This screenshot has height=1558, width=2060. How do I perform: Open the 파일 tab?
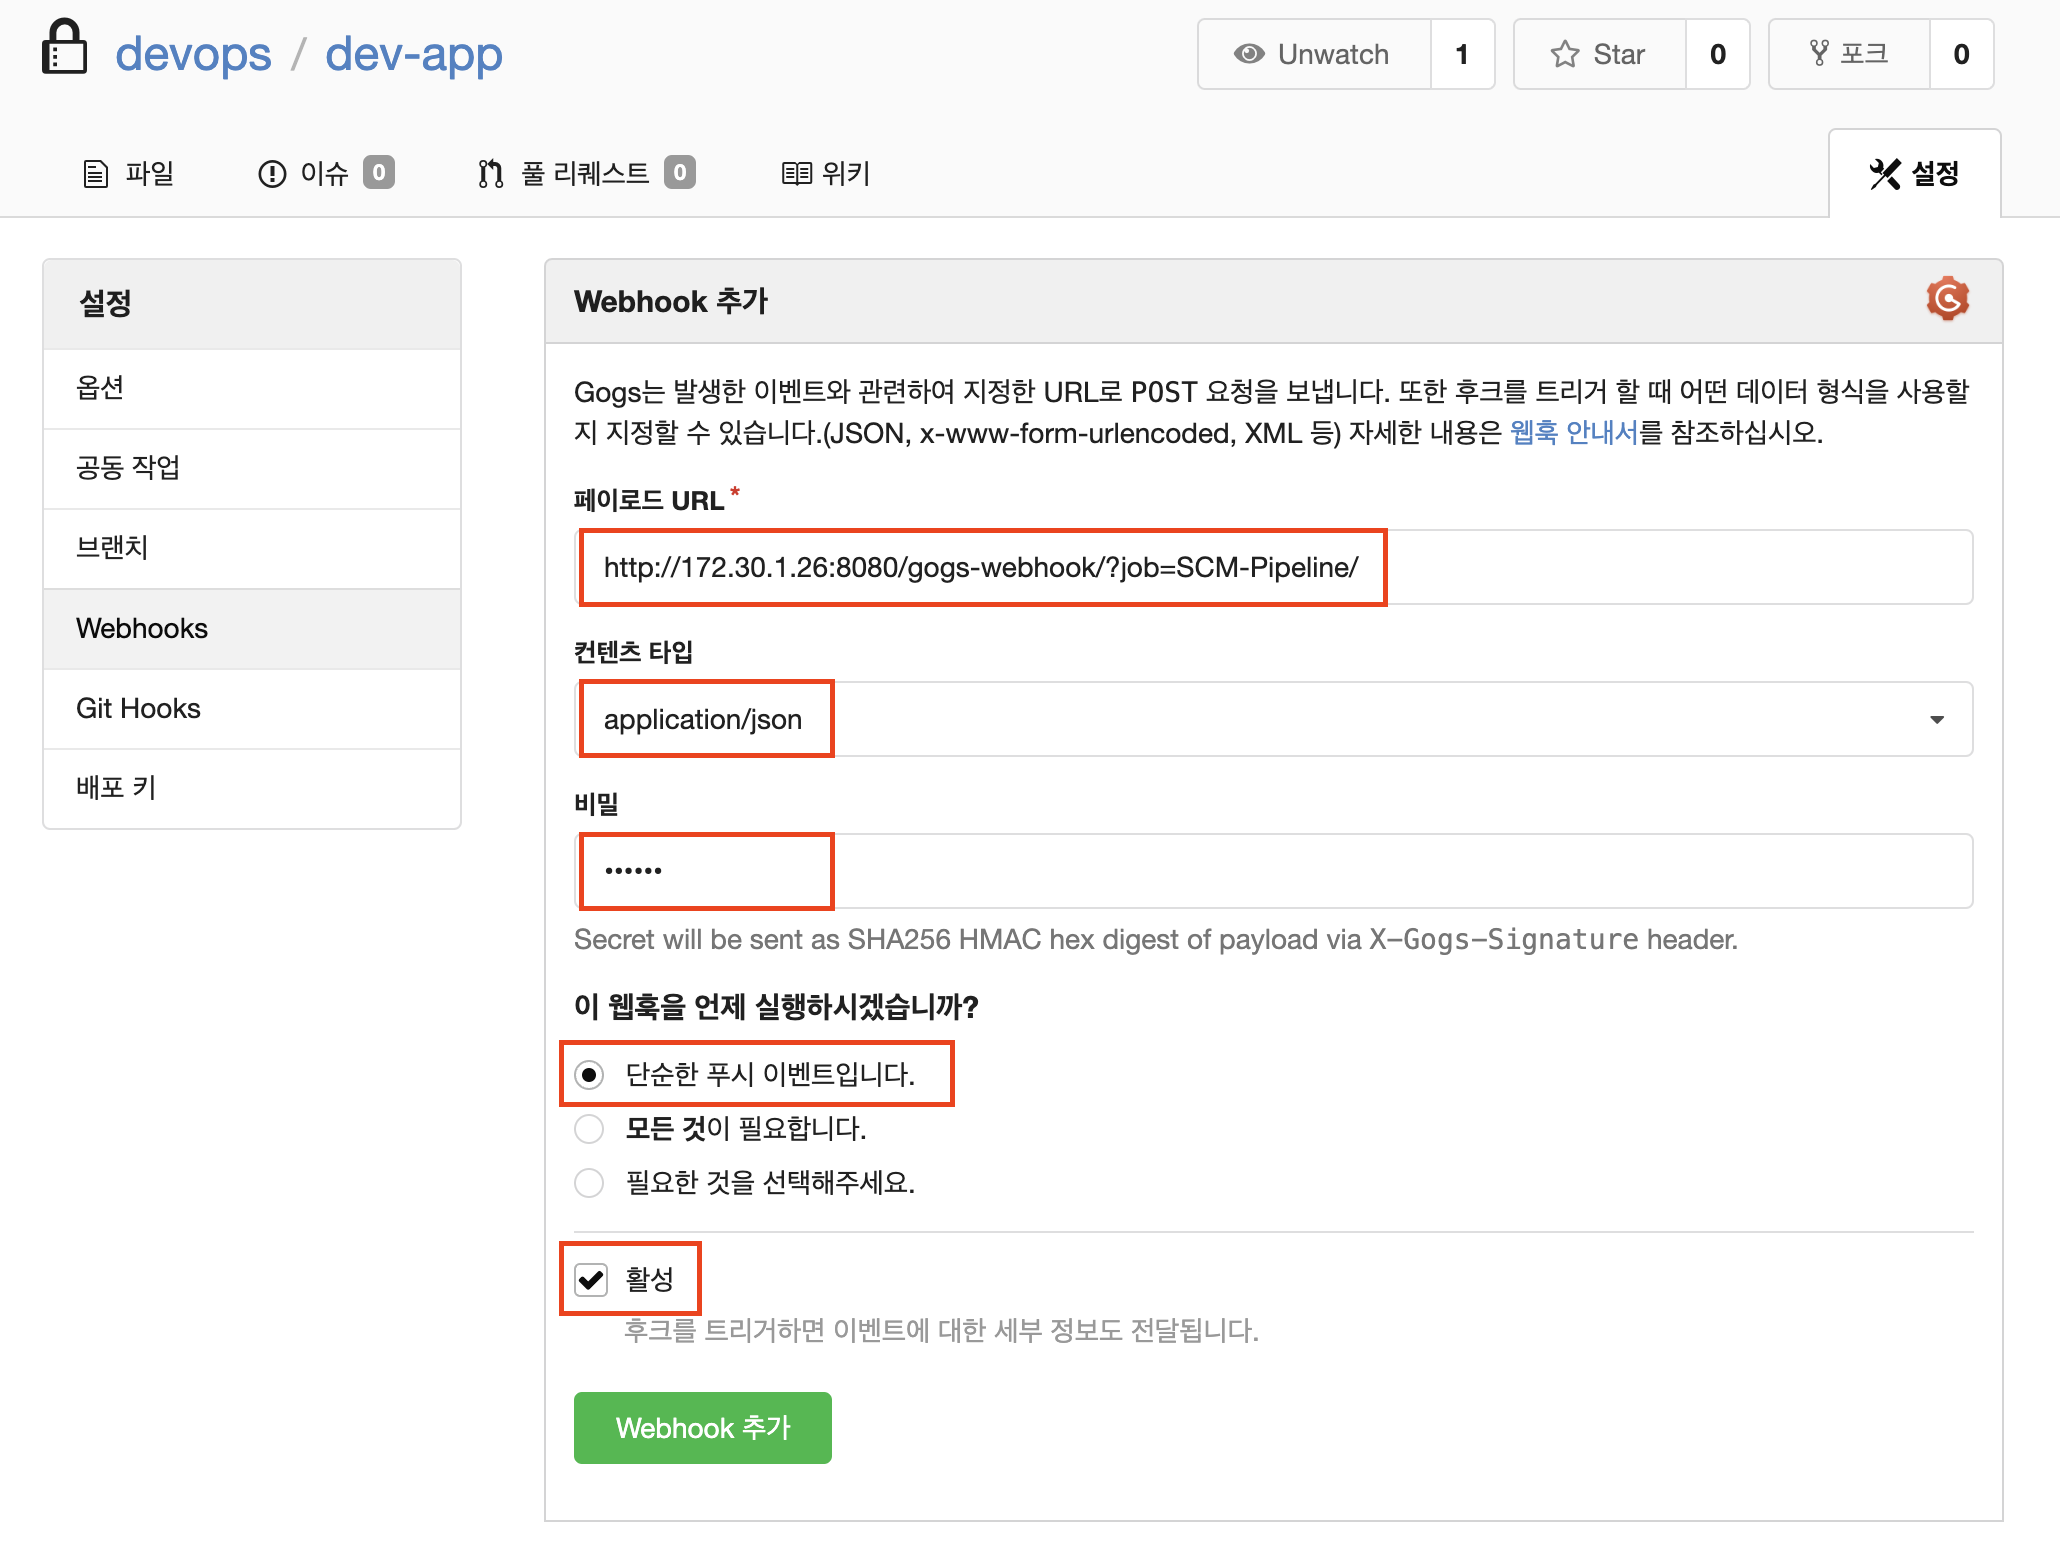(x=128, y=174)
